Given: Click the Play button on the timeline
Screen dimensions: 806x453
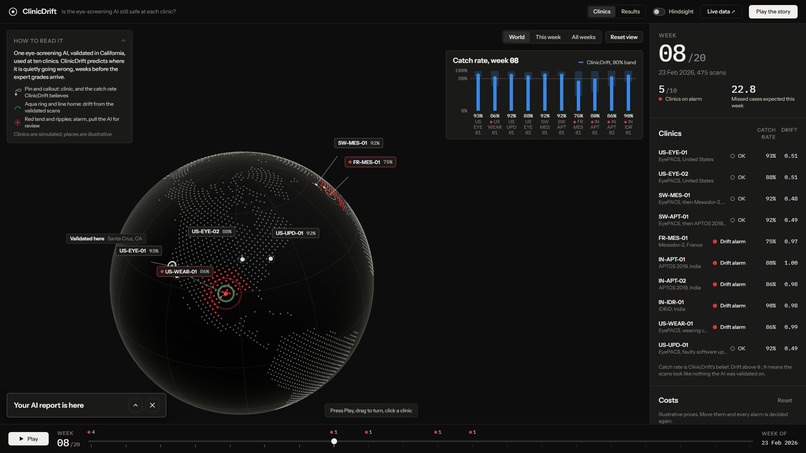Looking at the screenshot, I should [28, 439].
